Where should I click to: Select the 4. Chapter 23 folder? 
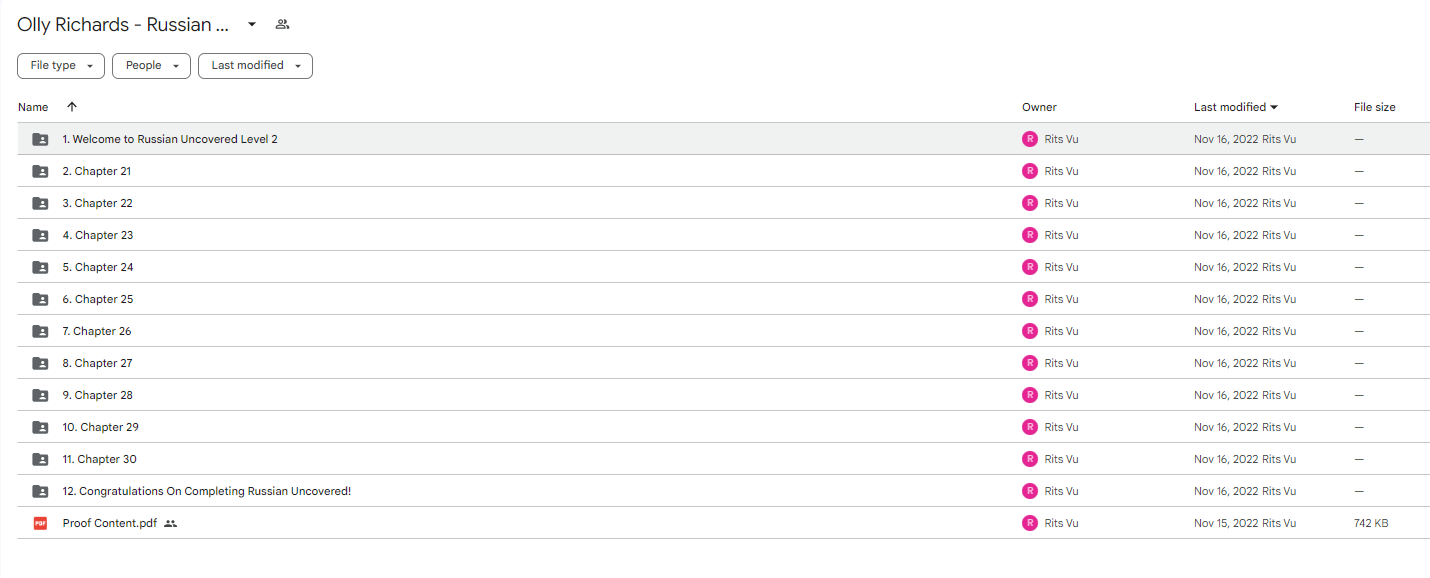[723, 235]
